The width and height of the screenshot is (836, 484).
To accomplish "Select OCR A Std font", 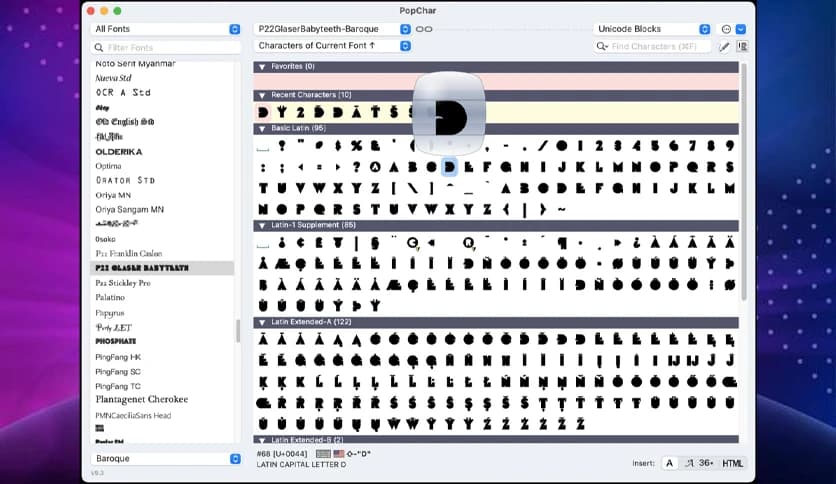I will 123,93.
